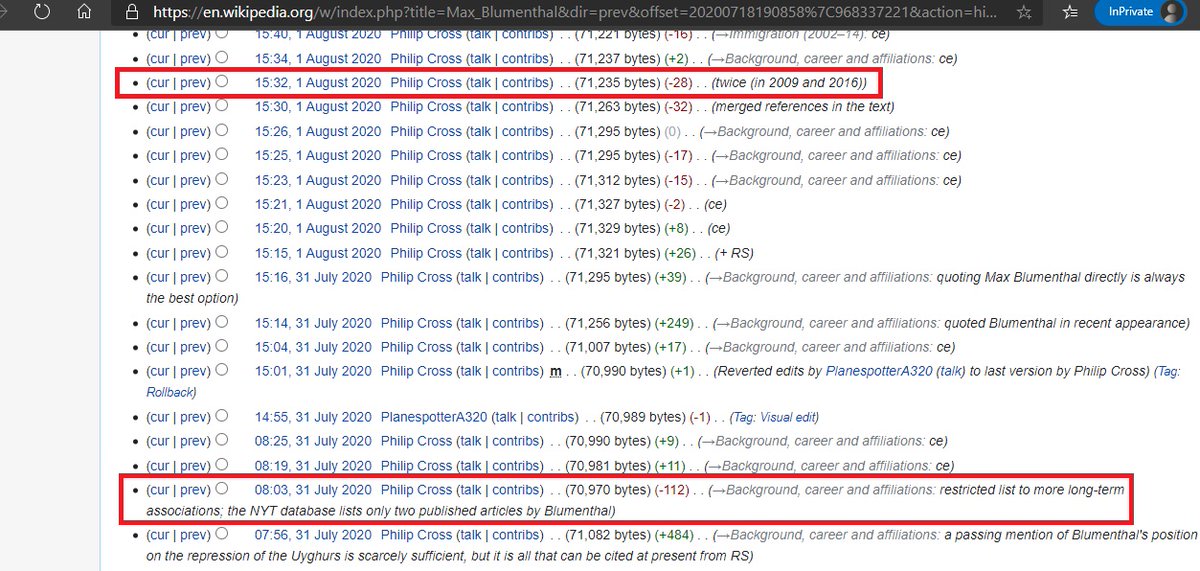1200x571 pixels.
Task: Click the '(71,235 bytes)' size text
Action: 618,82
